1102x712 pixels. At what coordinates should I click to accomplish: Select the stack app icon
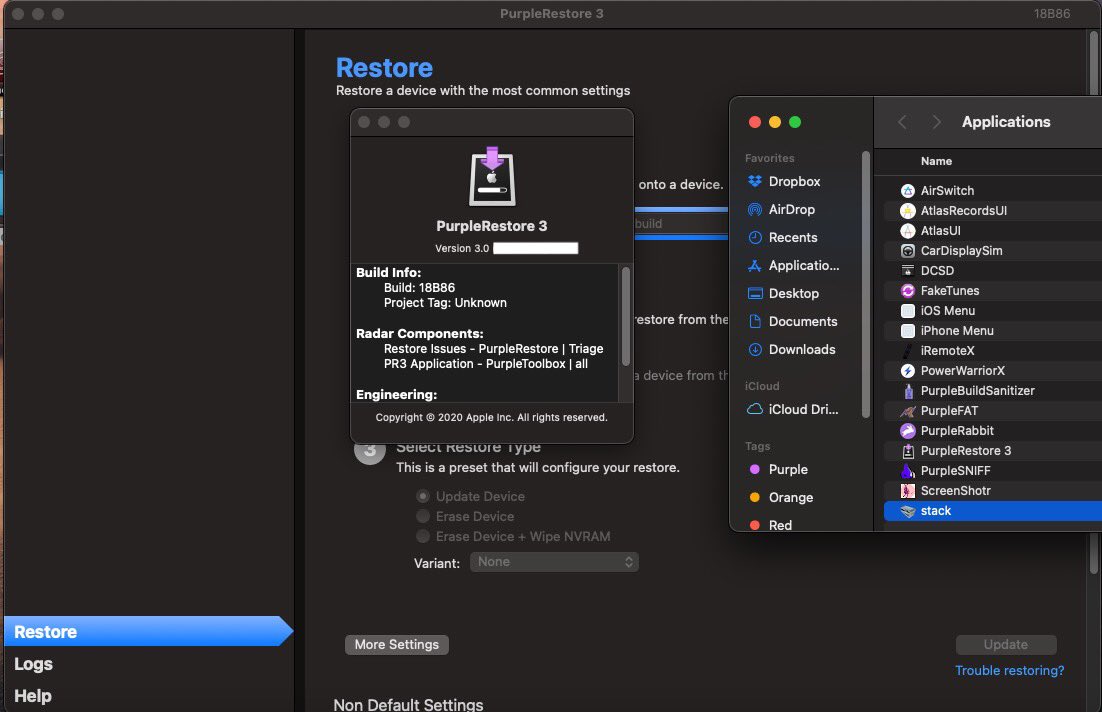coord(907,511)
